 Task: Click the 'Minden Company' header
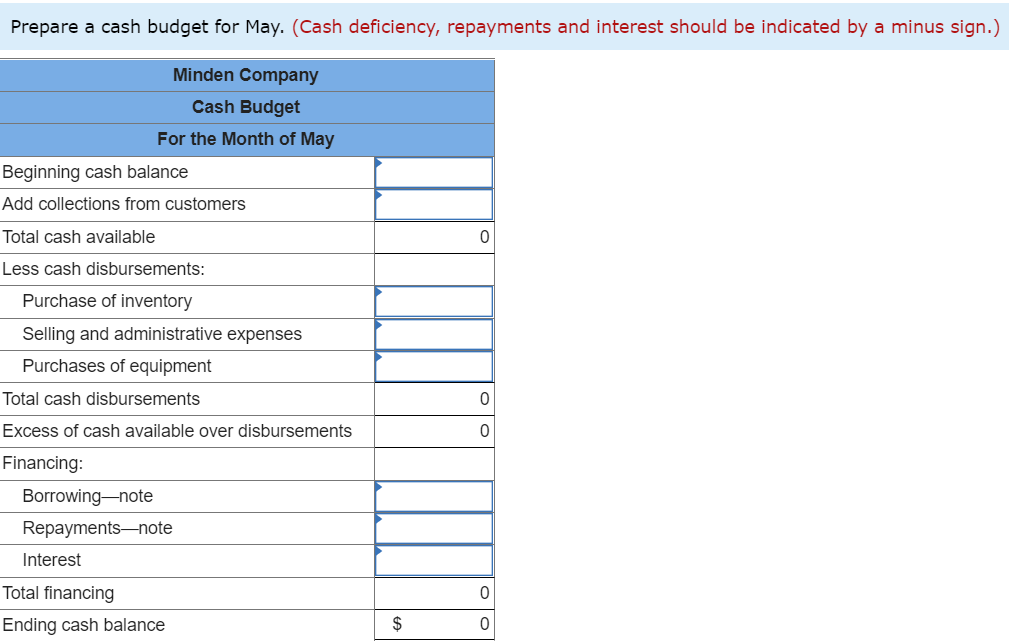(246, 75)
